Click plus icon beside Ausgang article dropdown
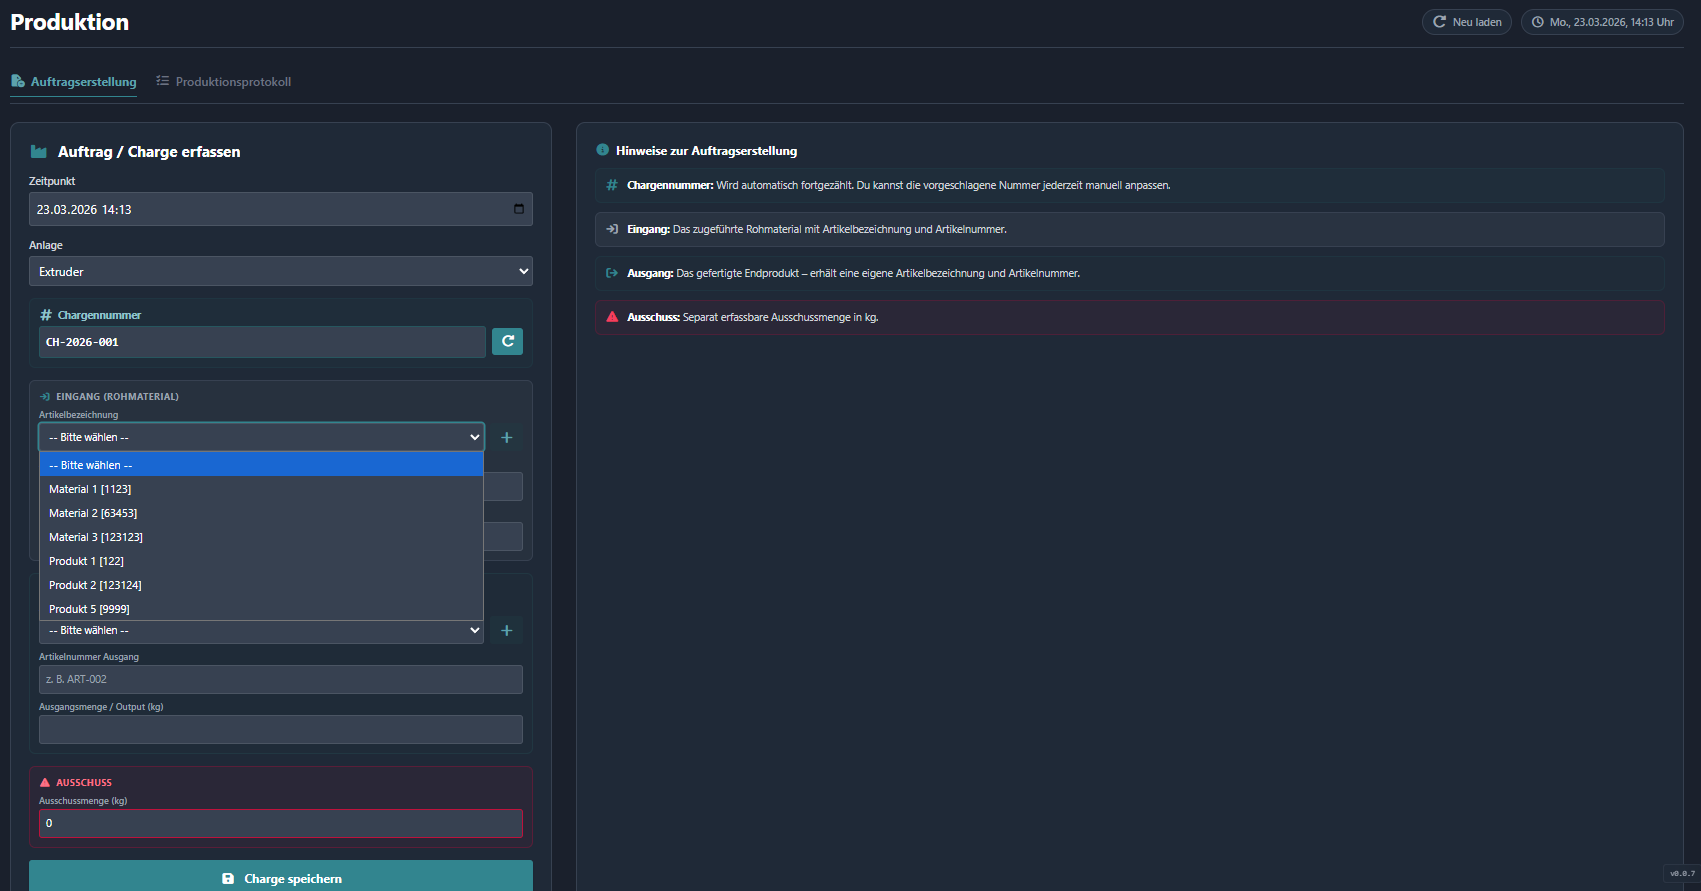 [506, 630]
